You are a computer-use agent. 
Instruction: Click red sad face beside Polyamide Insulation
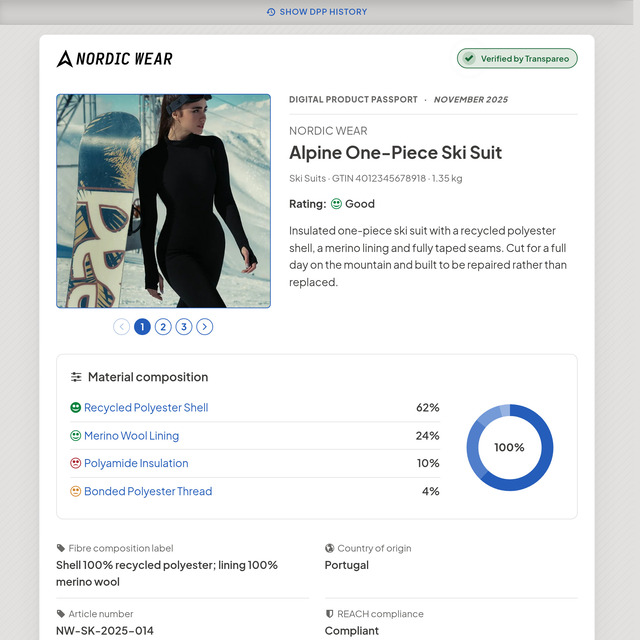[76, 463]
